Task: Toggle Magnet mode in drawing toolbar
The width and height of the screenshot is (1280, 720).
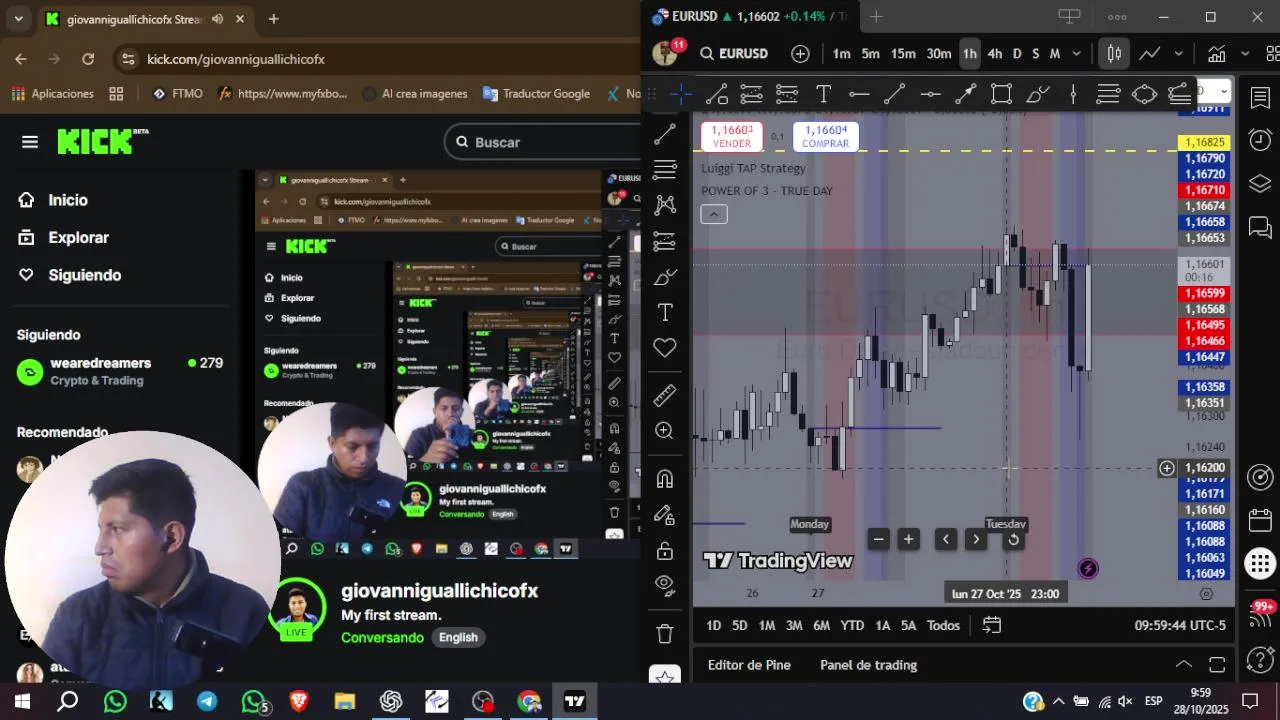Action: point(665,479)
